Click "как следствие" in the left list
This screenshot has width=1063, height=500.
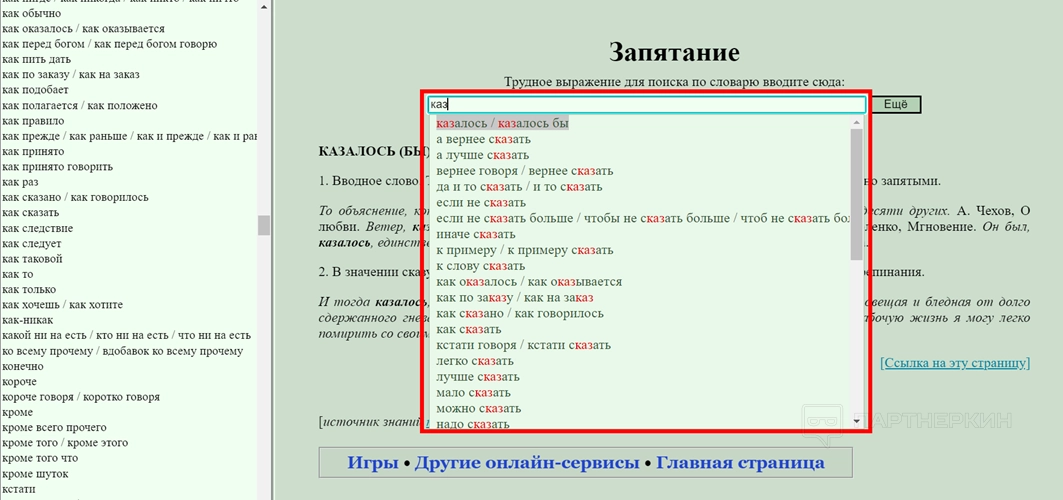coord(37,228)
